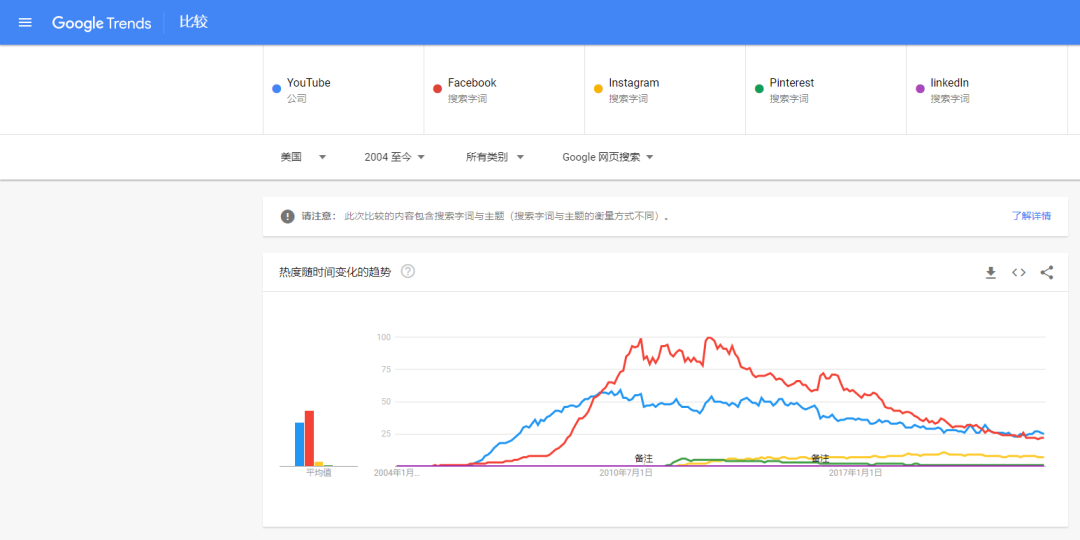
Task: Select the Facebook comparison term
Action: (504, 90)
